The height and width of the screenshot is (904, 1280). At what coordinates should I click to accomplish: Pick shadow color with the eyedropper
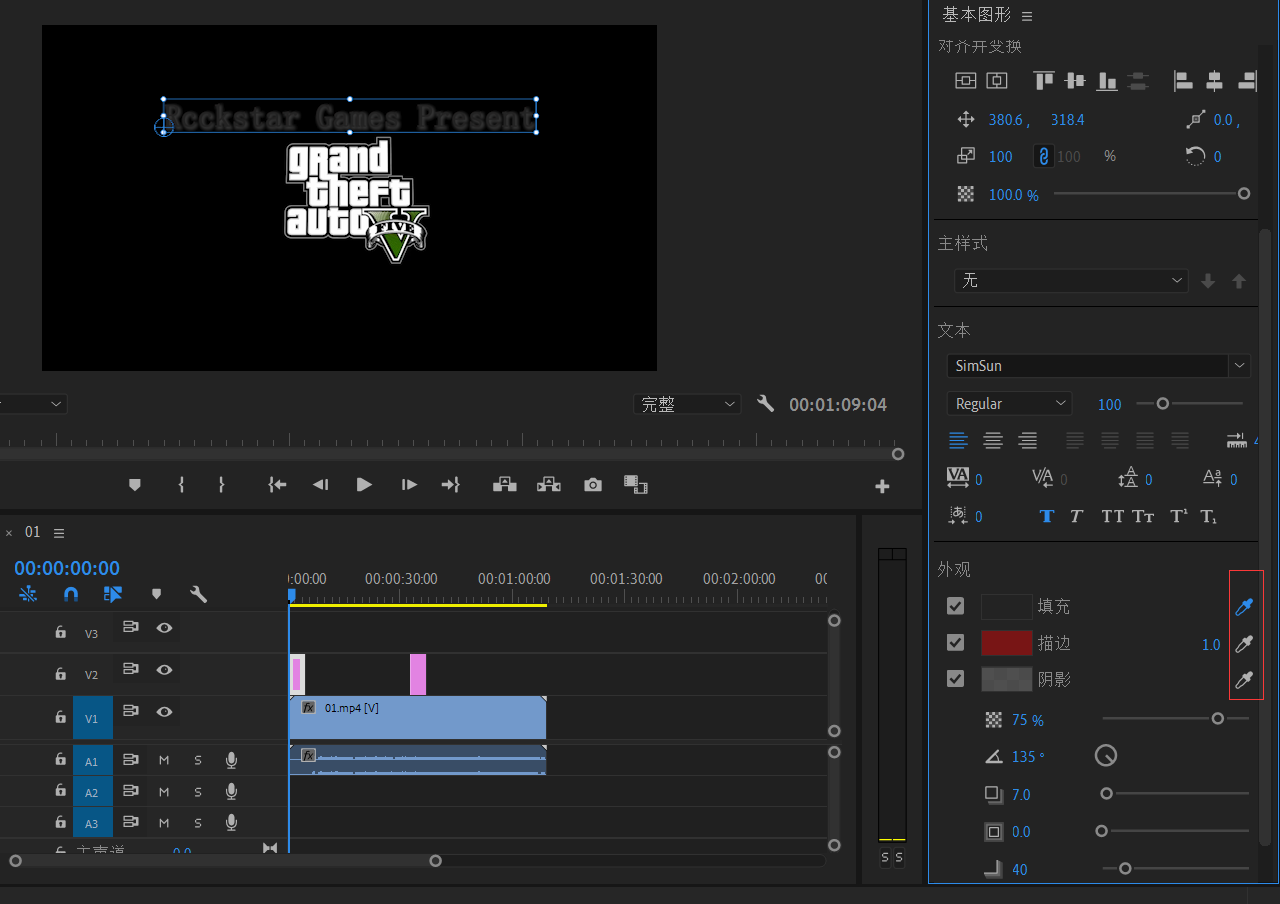tap(1245, 680)
